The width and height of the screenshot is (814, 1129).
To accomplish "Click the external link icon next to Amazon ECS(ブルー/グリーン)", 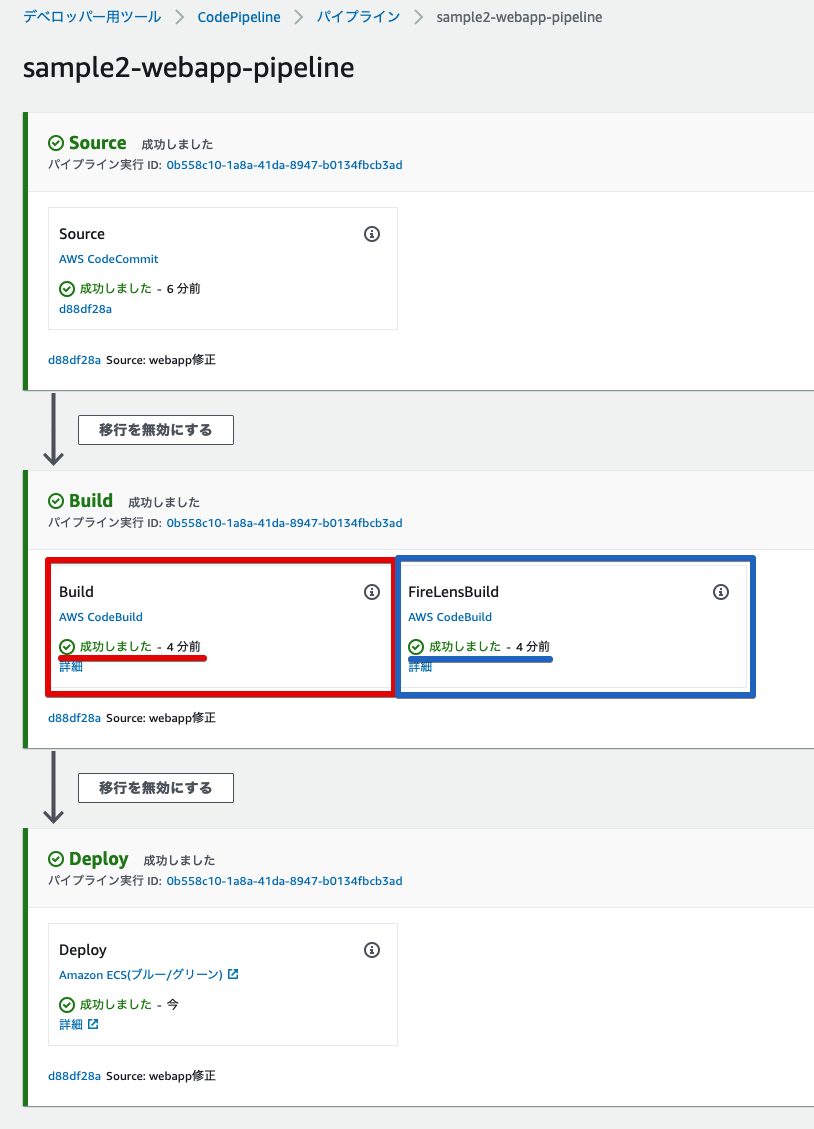I will pyautogui.click(x=231, y=974).
